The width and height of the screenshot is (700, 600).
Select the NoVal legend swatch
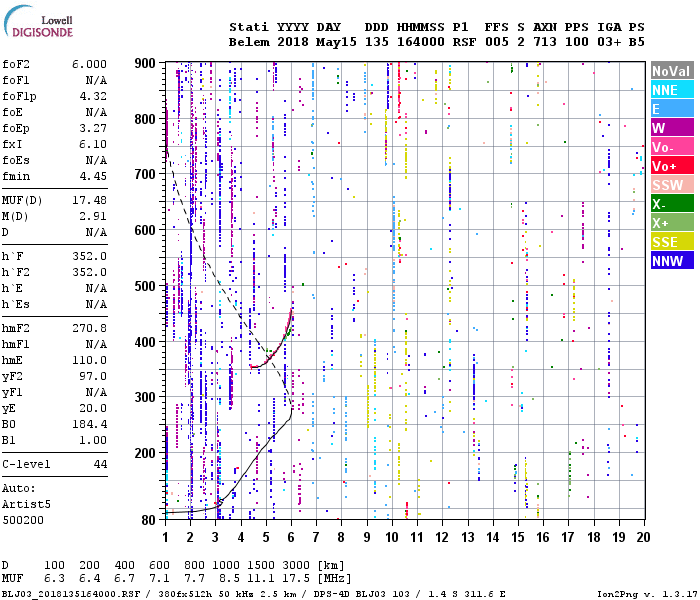(x=672, y=71)
